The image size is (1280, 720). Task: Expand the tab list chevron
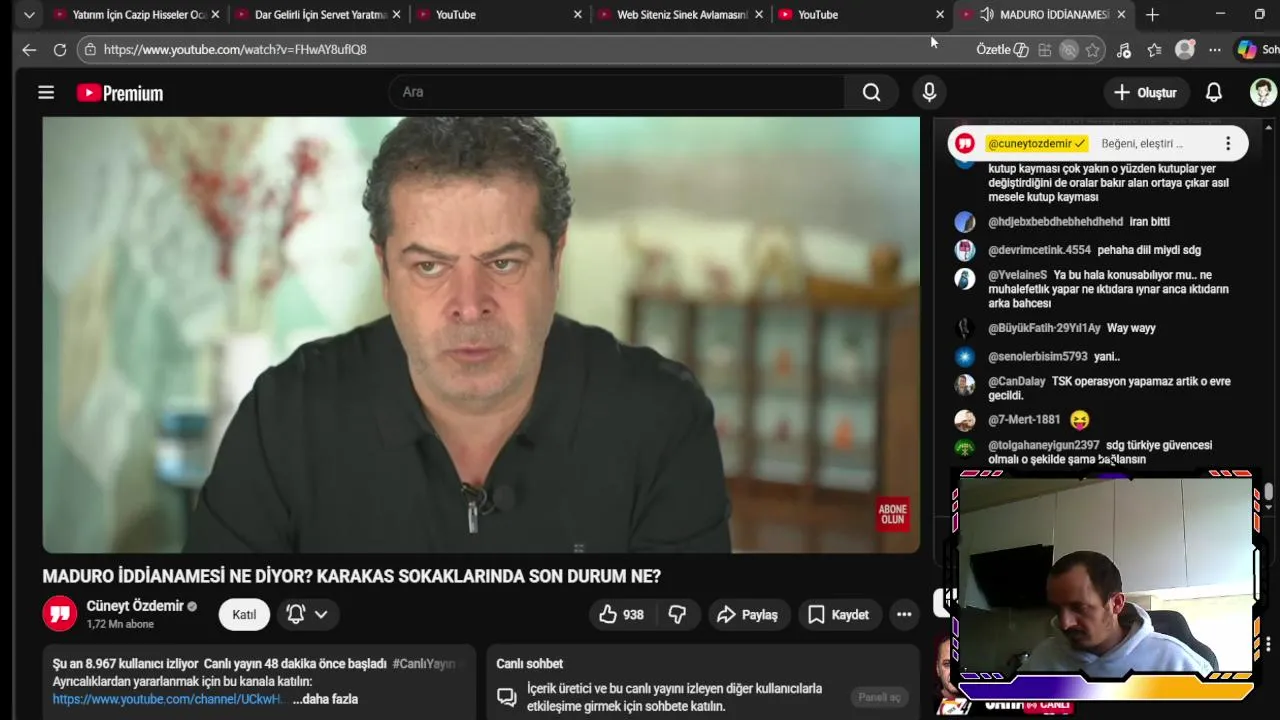(29, 14)
